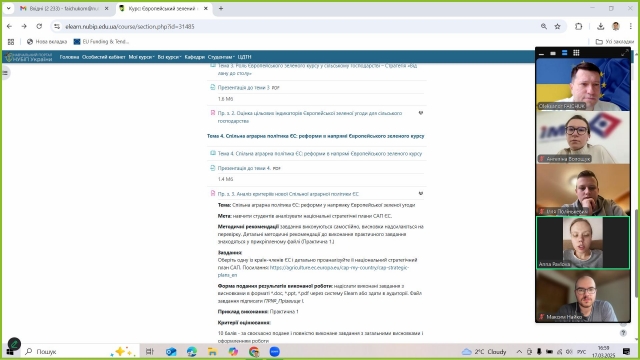This screenshot has height=360, width=640.
Task: Click the НУБіП України portal logo
Action: click(x=29, y=57)
